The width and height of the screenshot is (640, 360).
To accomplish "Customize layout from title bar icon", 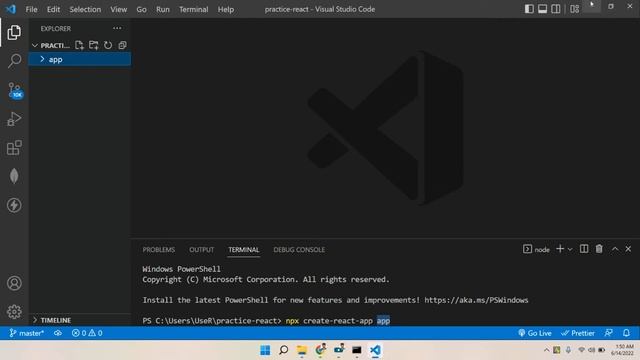I will [574, 9].
